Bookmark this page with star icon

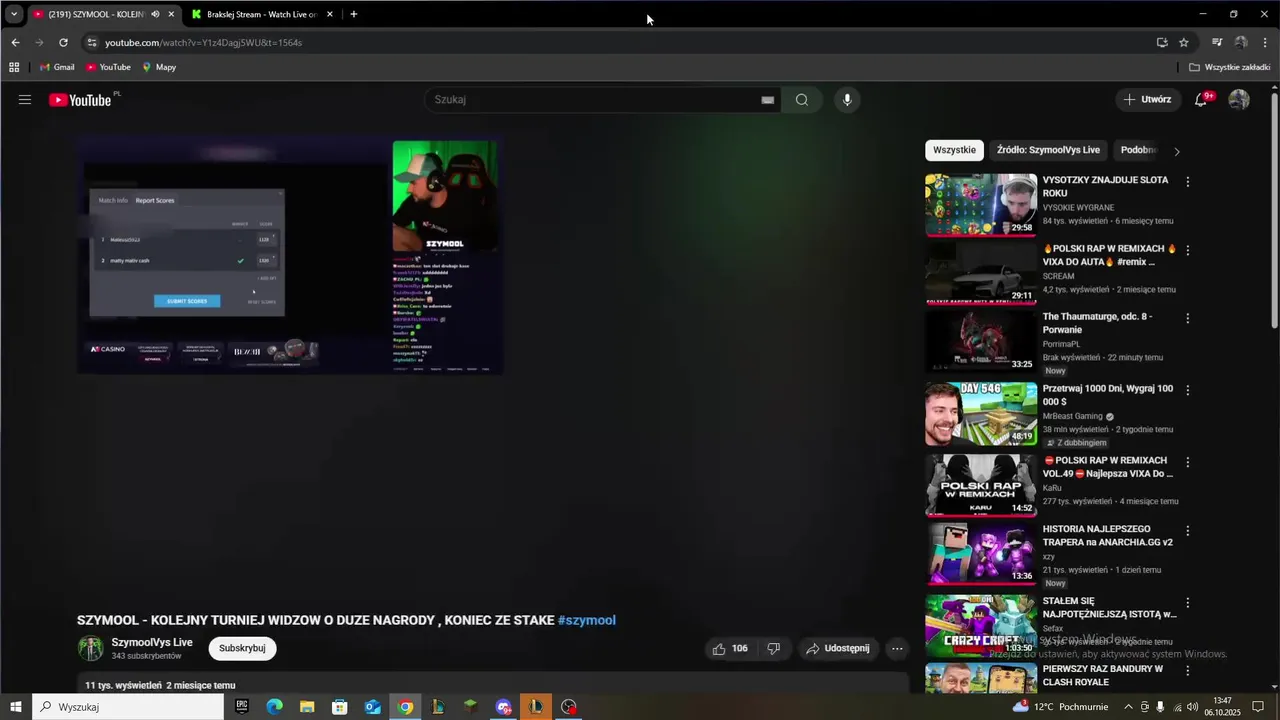[1184, 43]
